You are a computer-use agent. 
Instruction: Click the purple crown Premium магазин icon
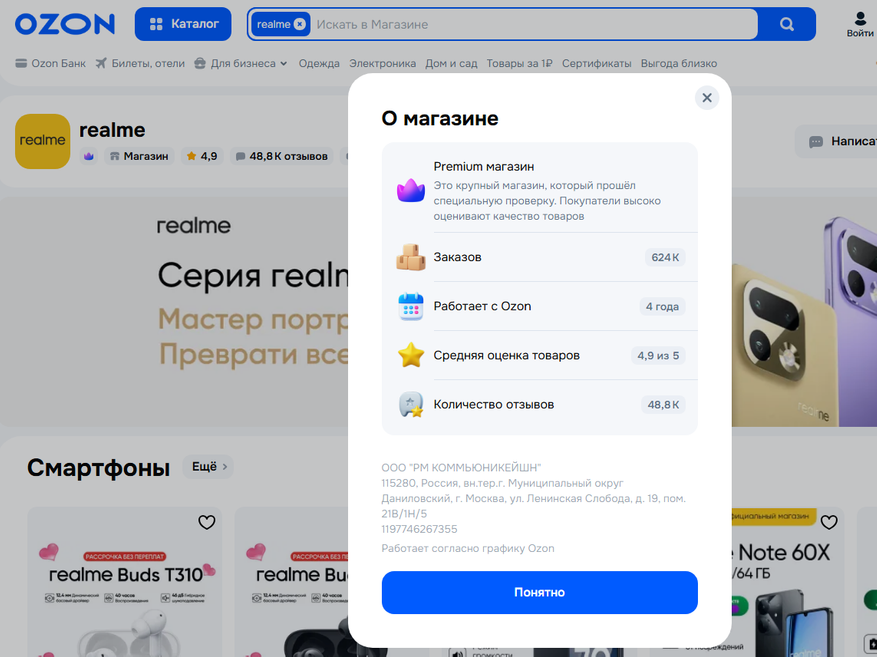(411, 190)
